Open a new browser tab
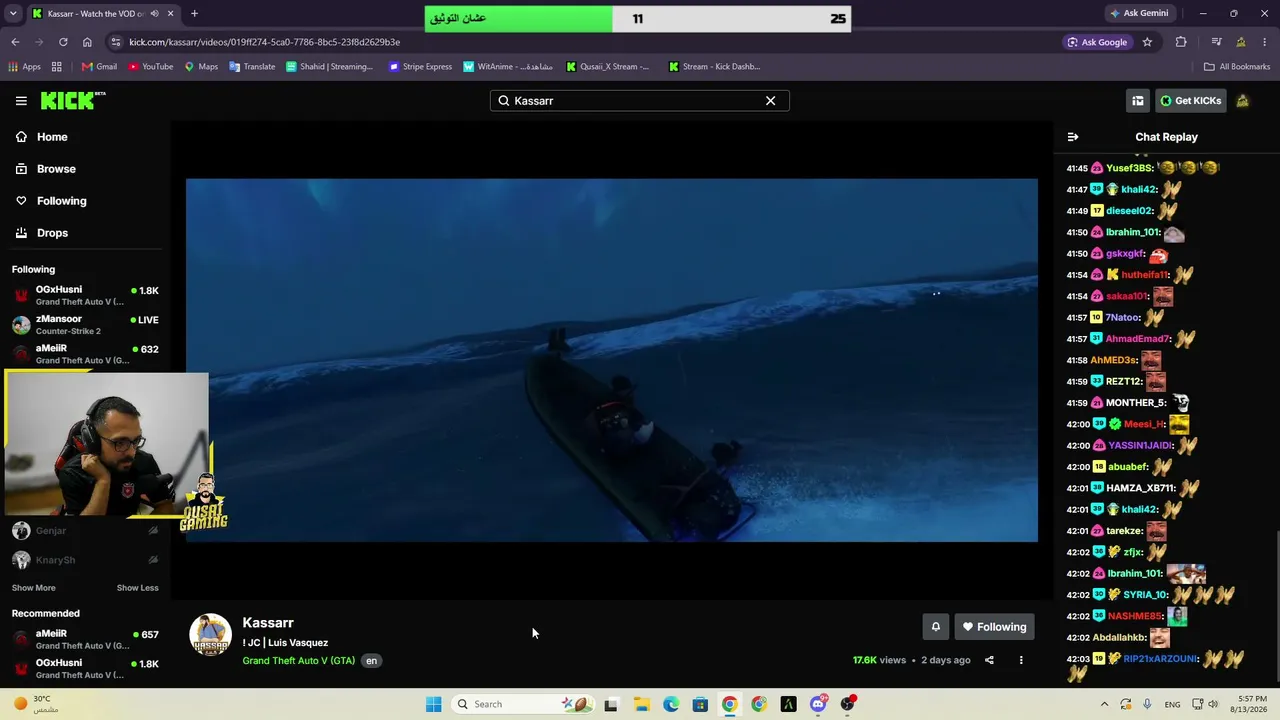This screenshot has width=1280, height=720. 194,14
